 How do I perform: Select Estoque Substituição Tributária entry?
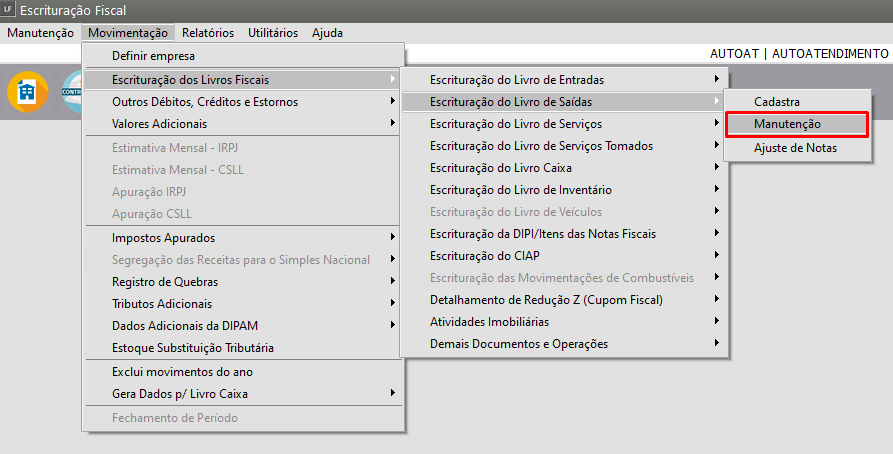[x=193, y=348]
